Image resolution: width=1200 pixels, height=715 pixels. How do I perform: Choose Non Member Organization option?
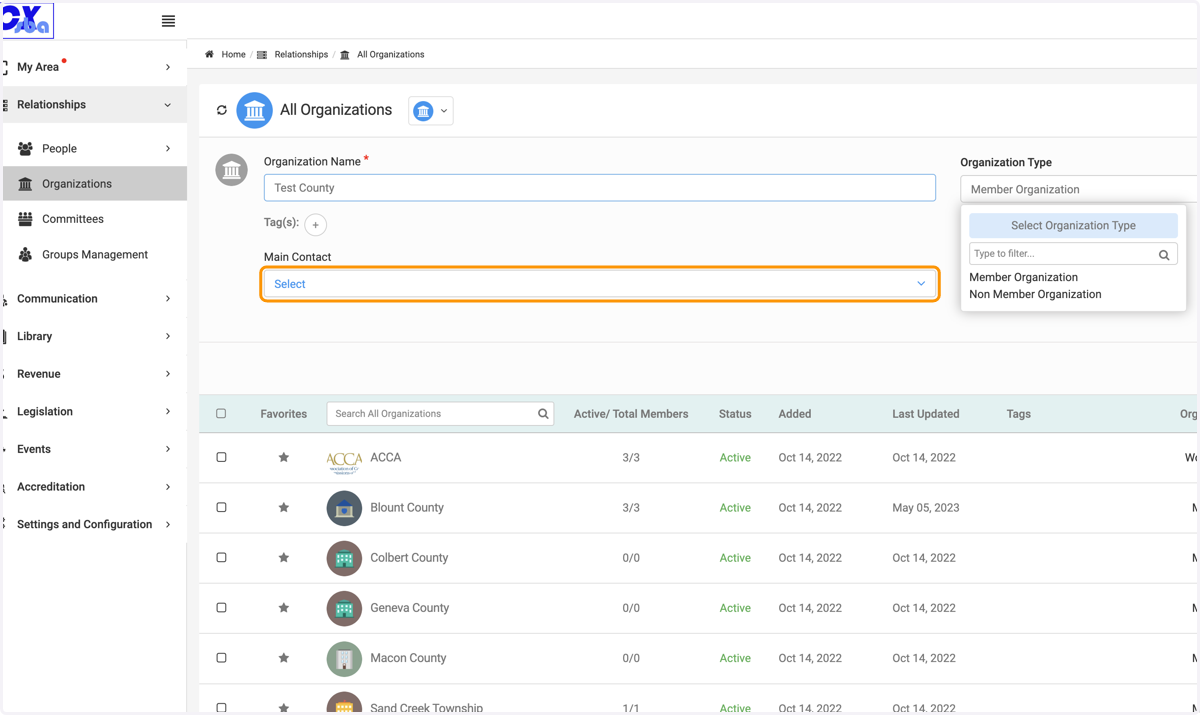(x=1035, y=295)
